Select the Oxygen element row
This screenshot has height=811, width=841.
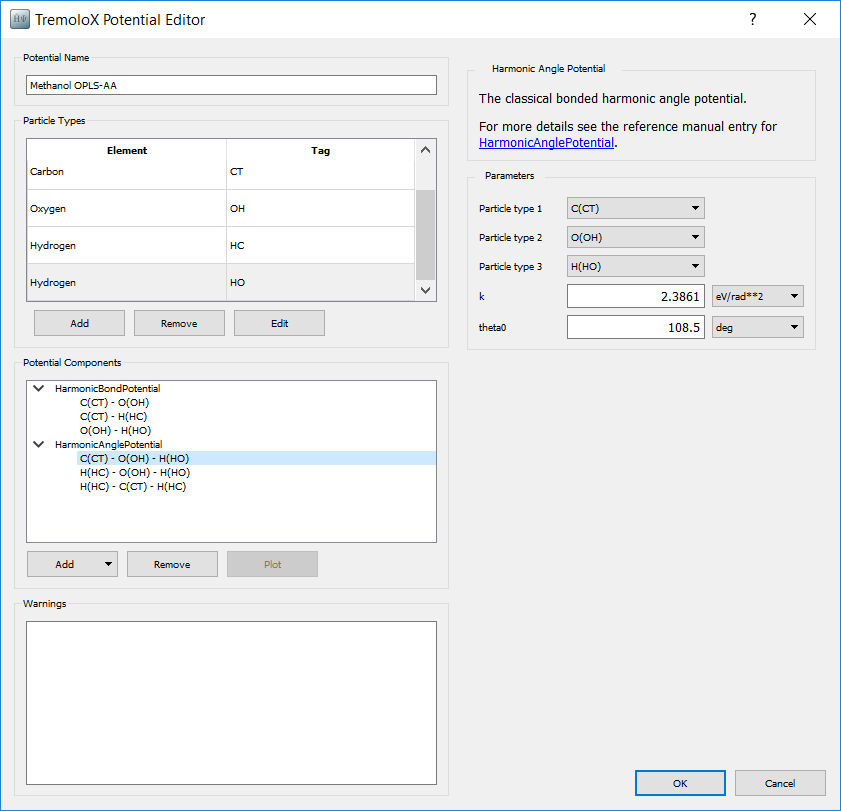220,209
